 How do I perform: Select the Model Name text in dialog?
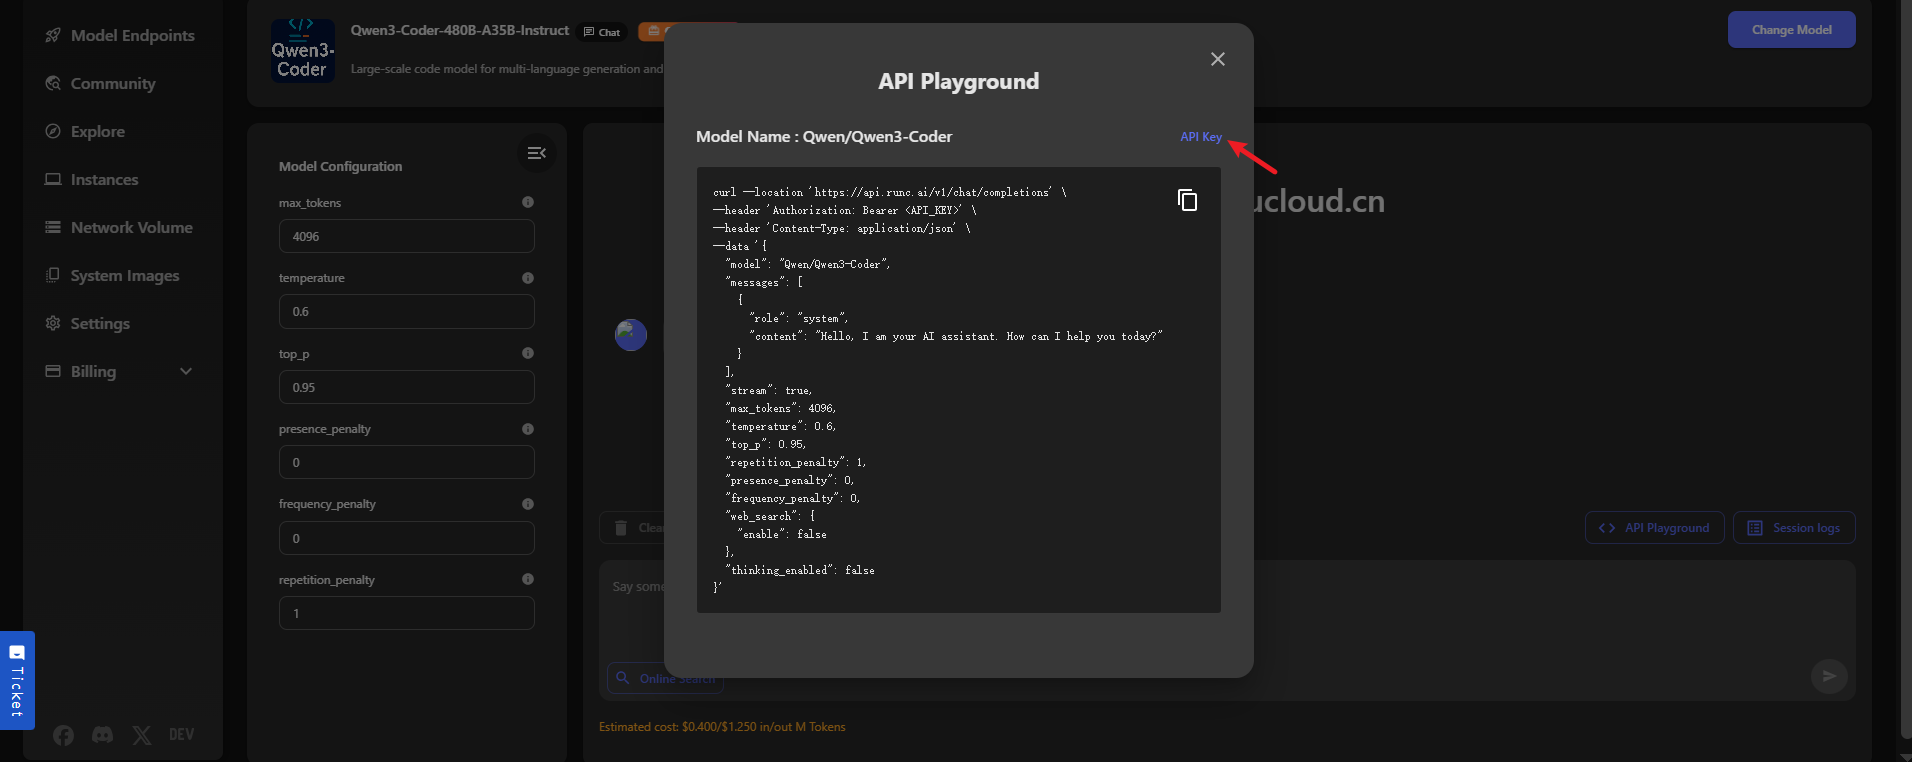(824, 137)
